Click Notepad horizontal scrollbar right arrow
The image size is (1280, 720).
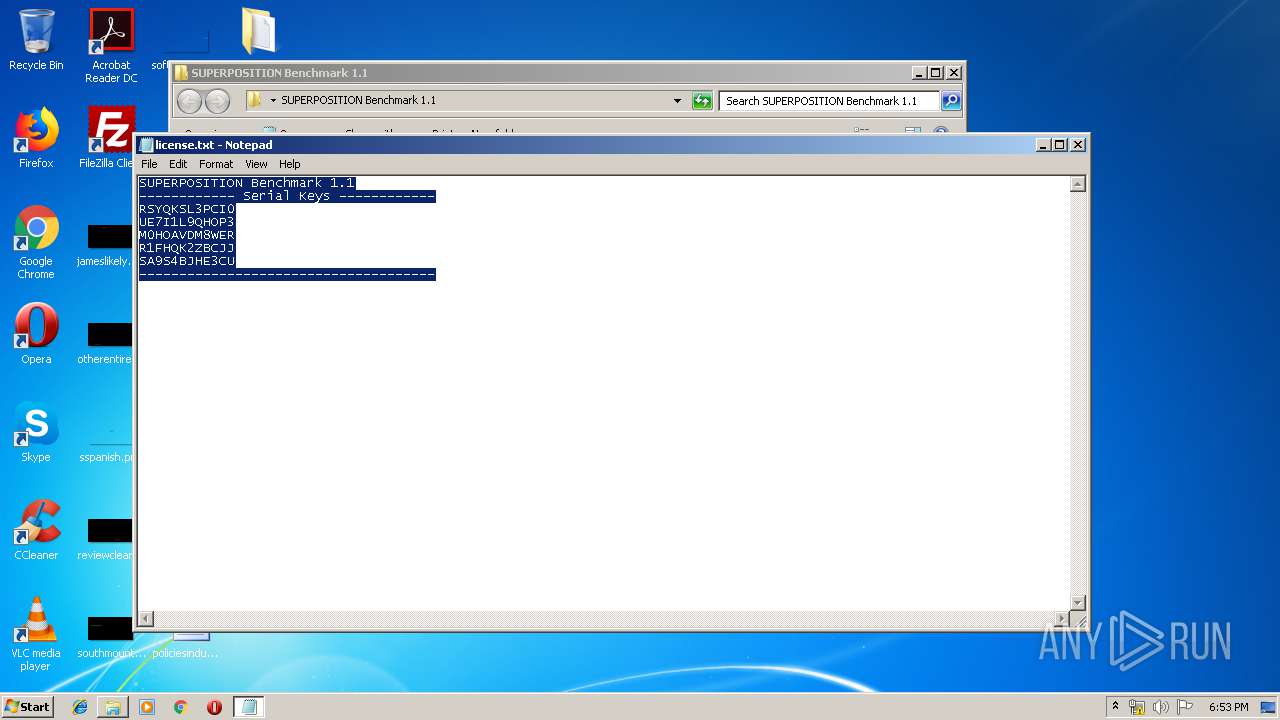pos(1062,619)
